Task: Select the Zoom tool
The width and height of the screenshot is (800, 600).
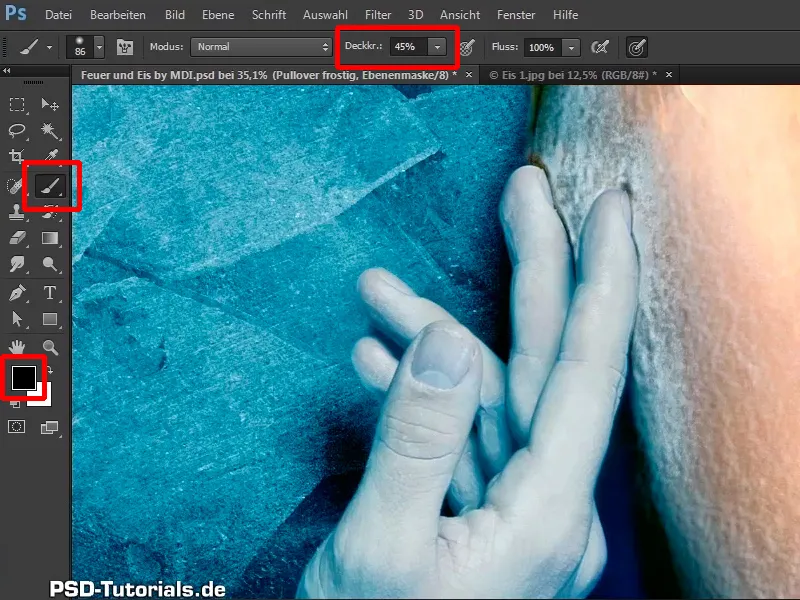Action: [50, 347]
